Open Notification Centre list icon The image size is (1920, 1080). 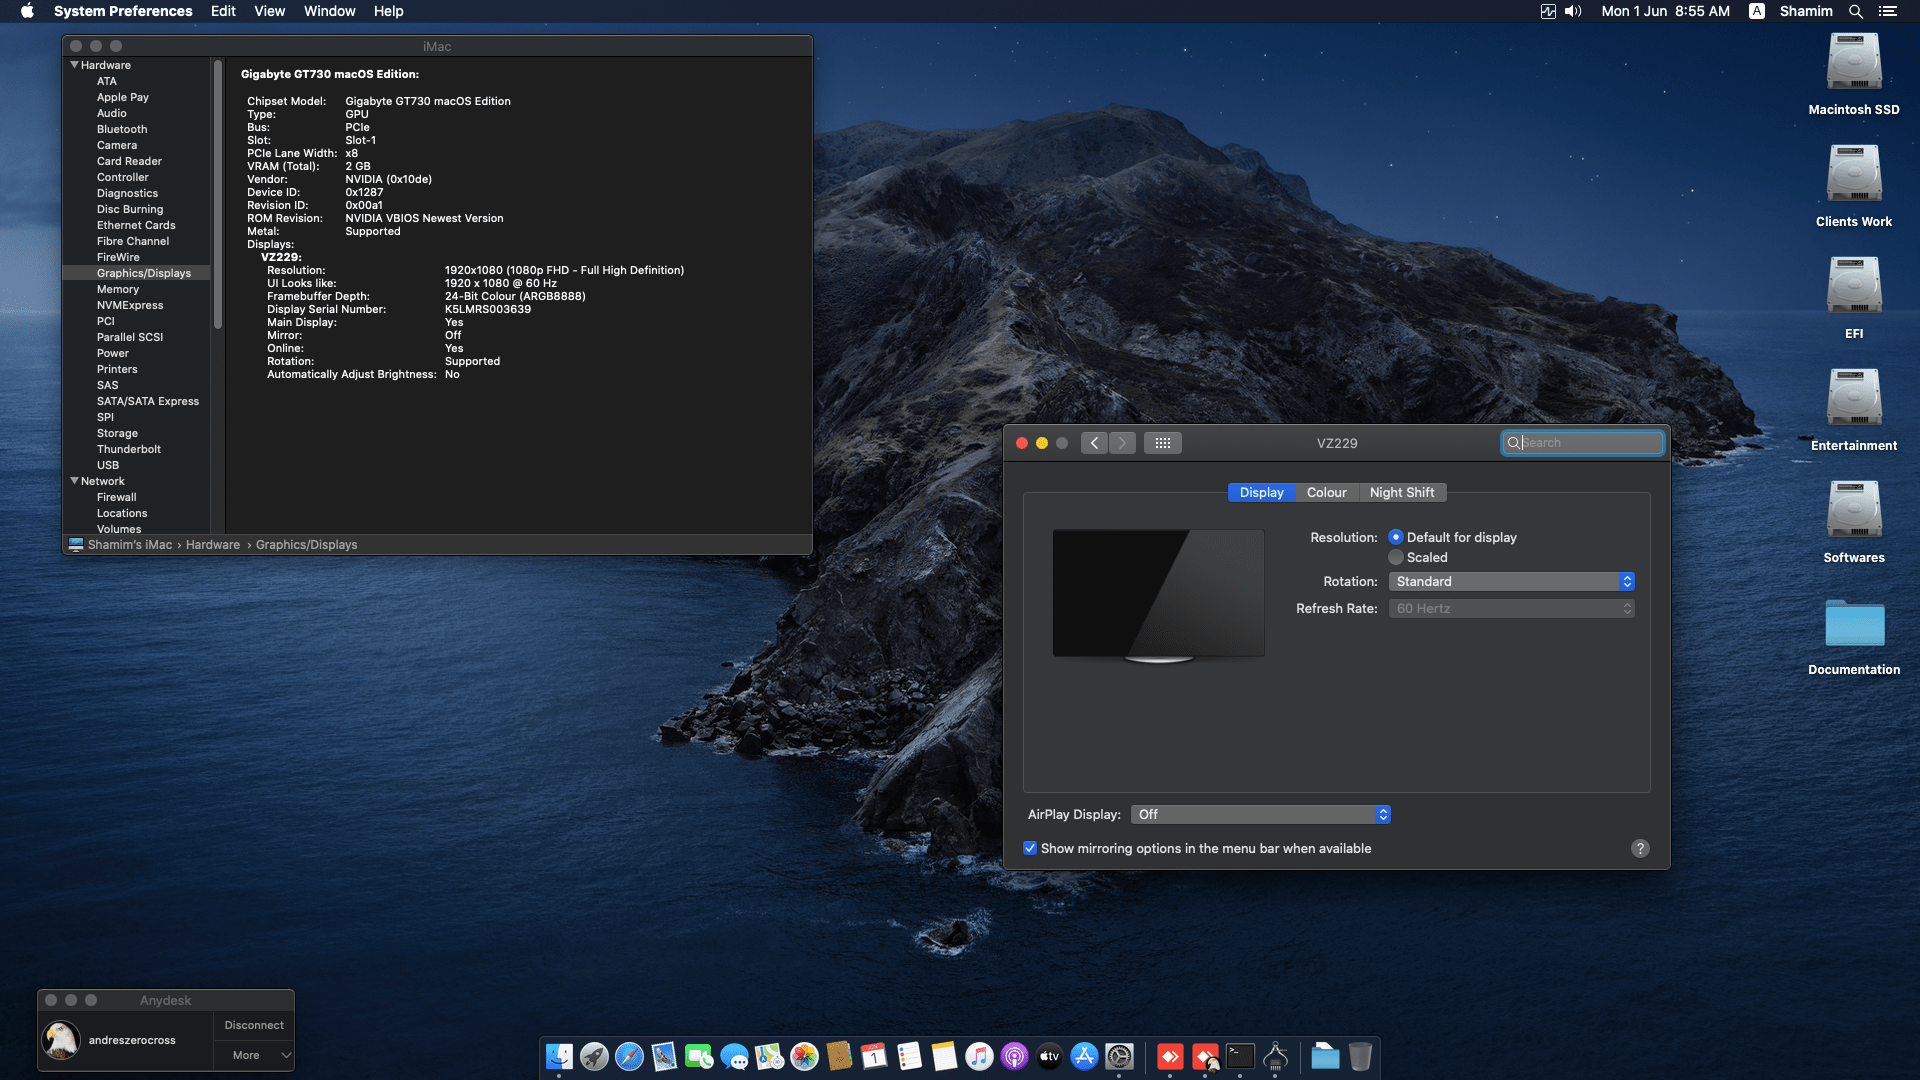tap(1887, 11)
